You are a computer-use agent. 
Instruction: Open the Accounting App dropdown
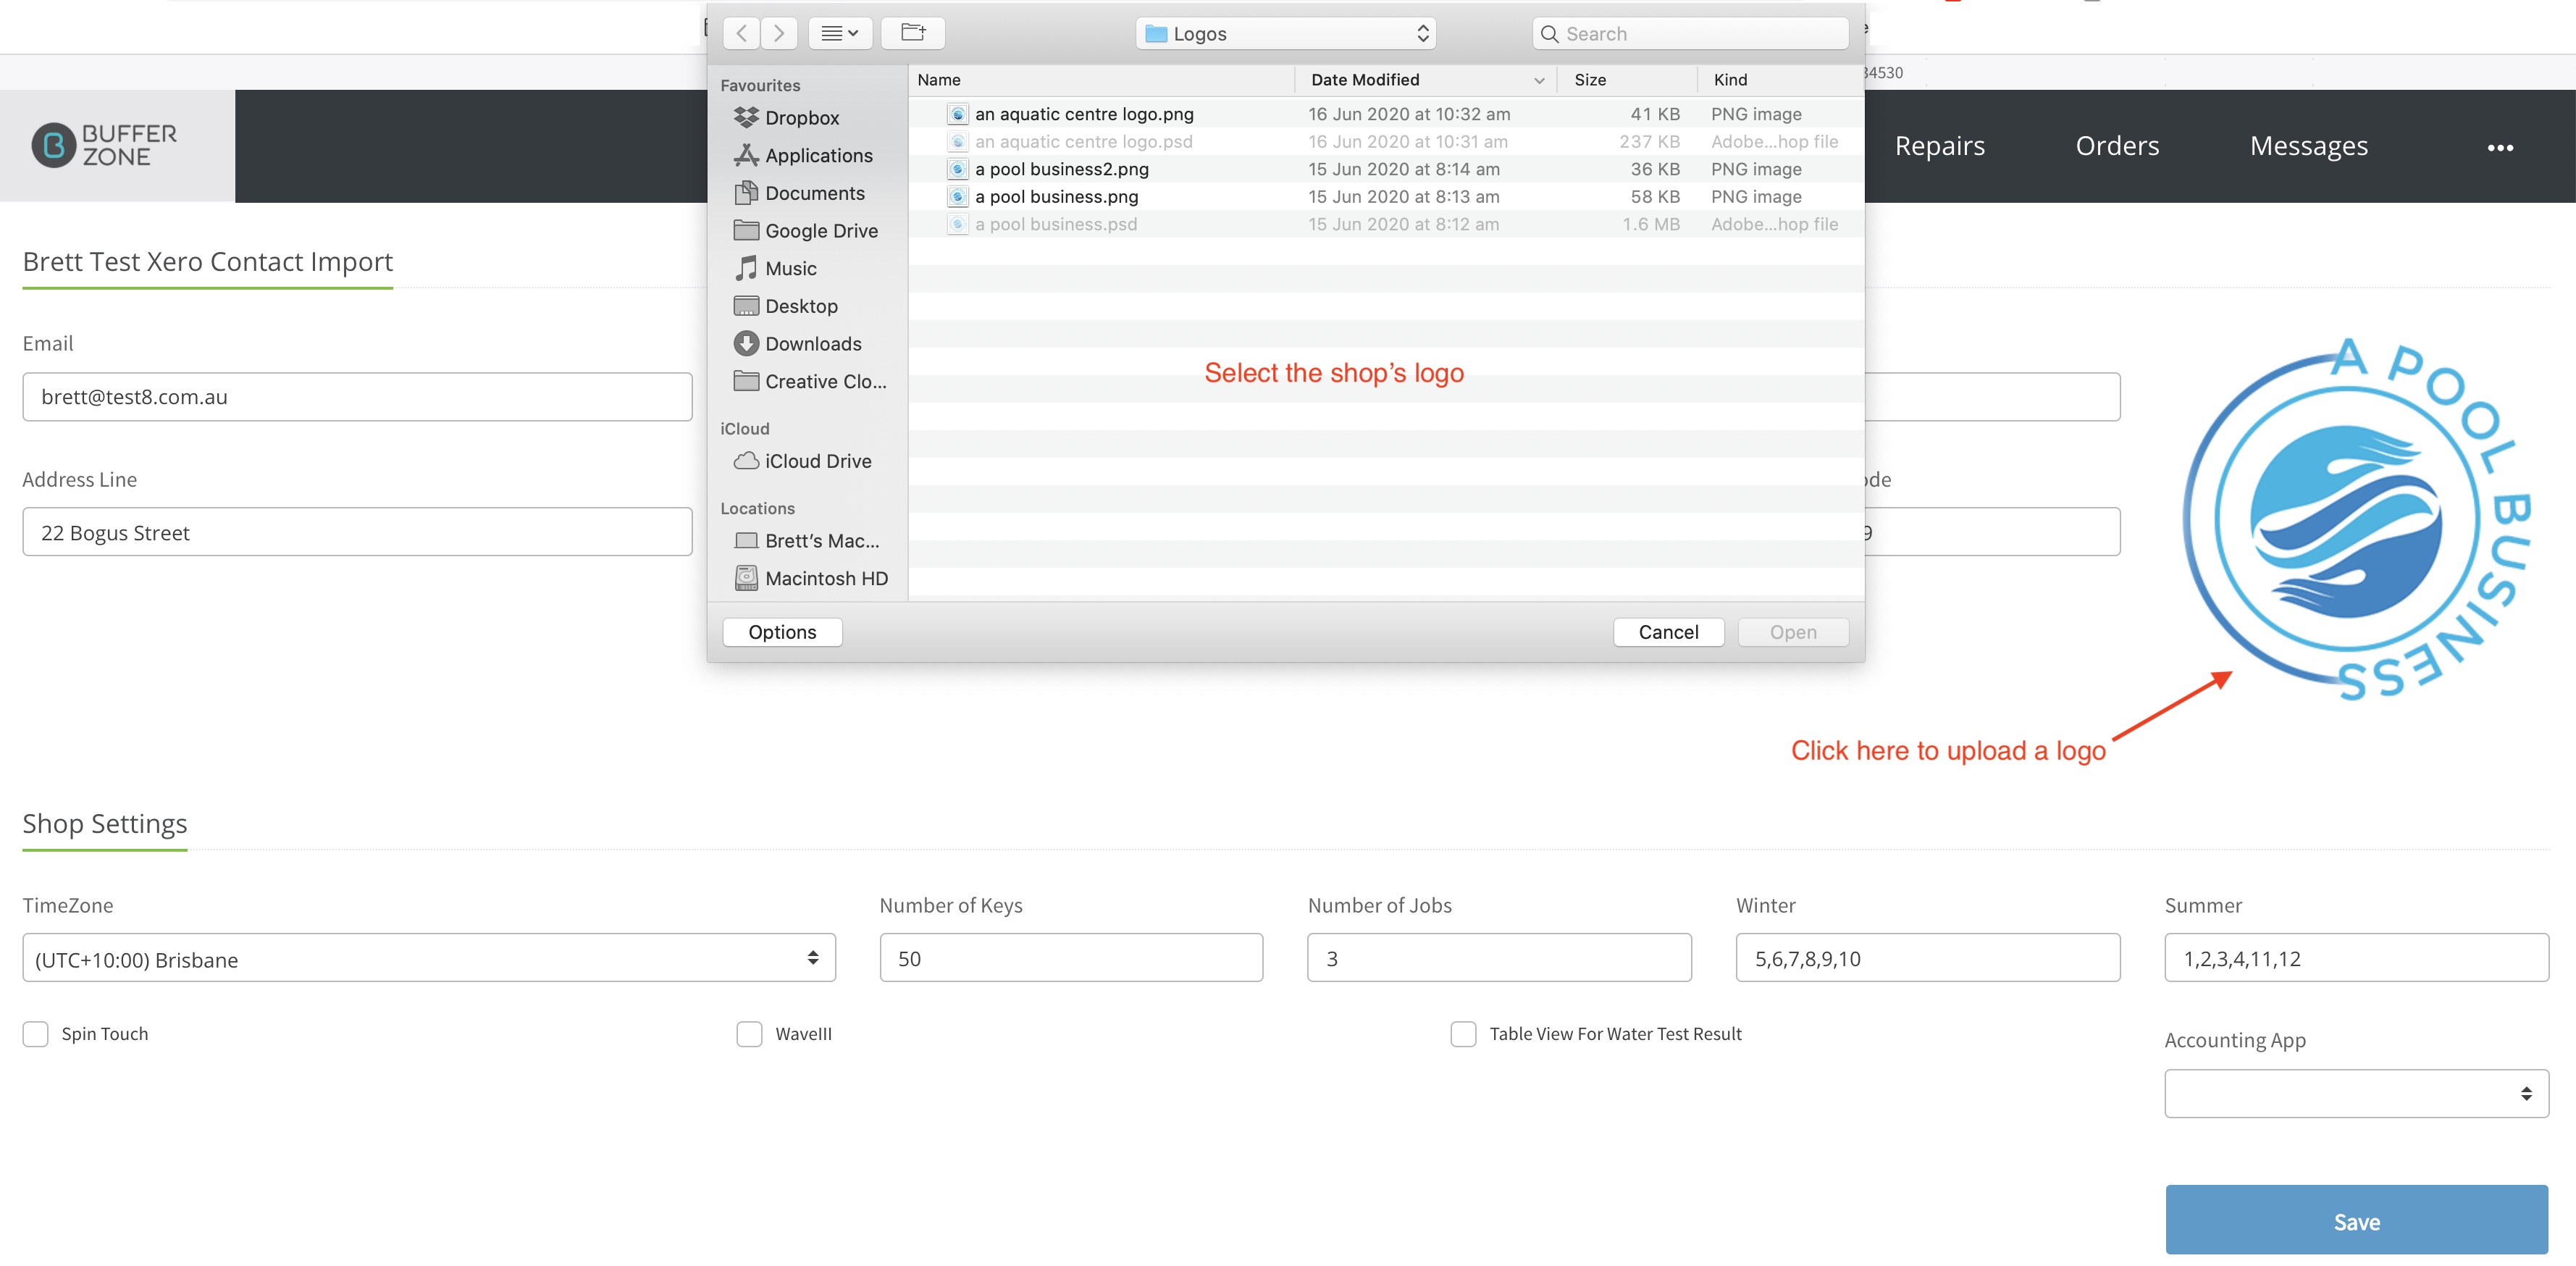pos(2356,1094)
